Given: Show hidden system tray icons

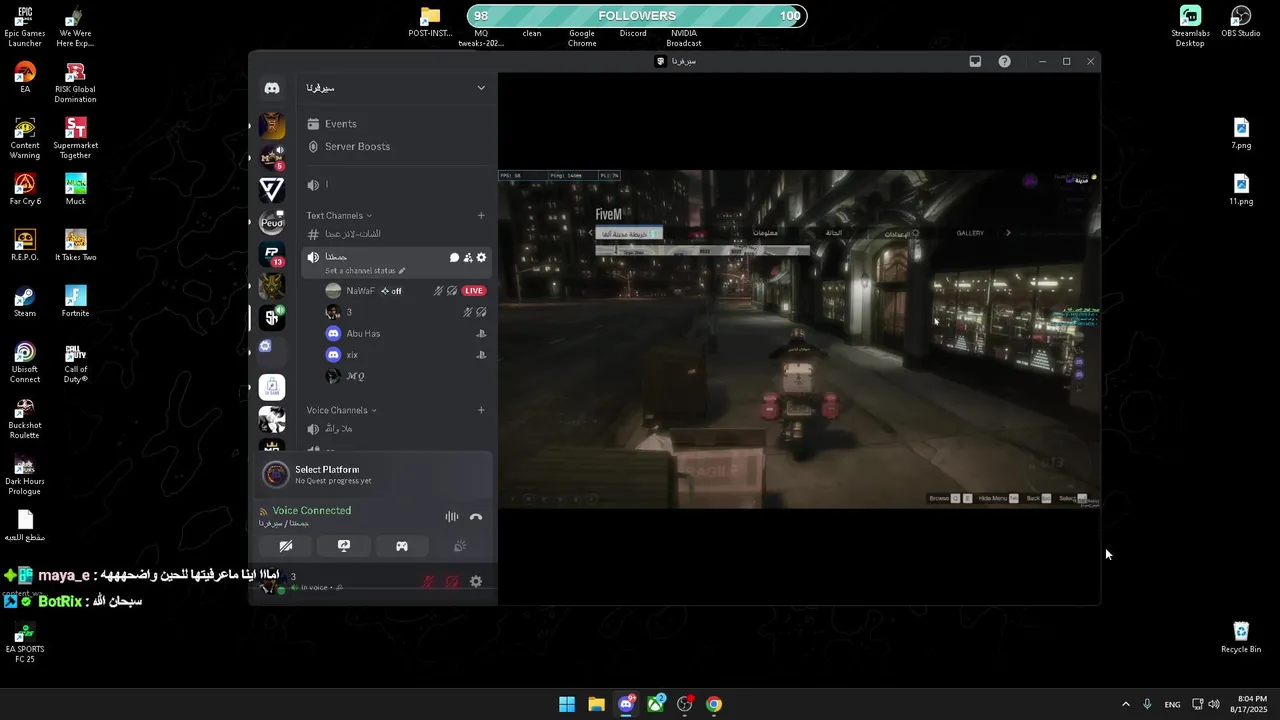Looking at the screenshot, I should pos(1126,704).
